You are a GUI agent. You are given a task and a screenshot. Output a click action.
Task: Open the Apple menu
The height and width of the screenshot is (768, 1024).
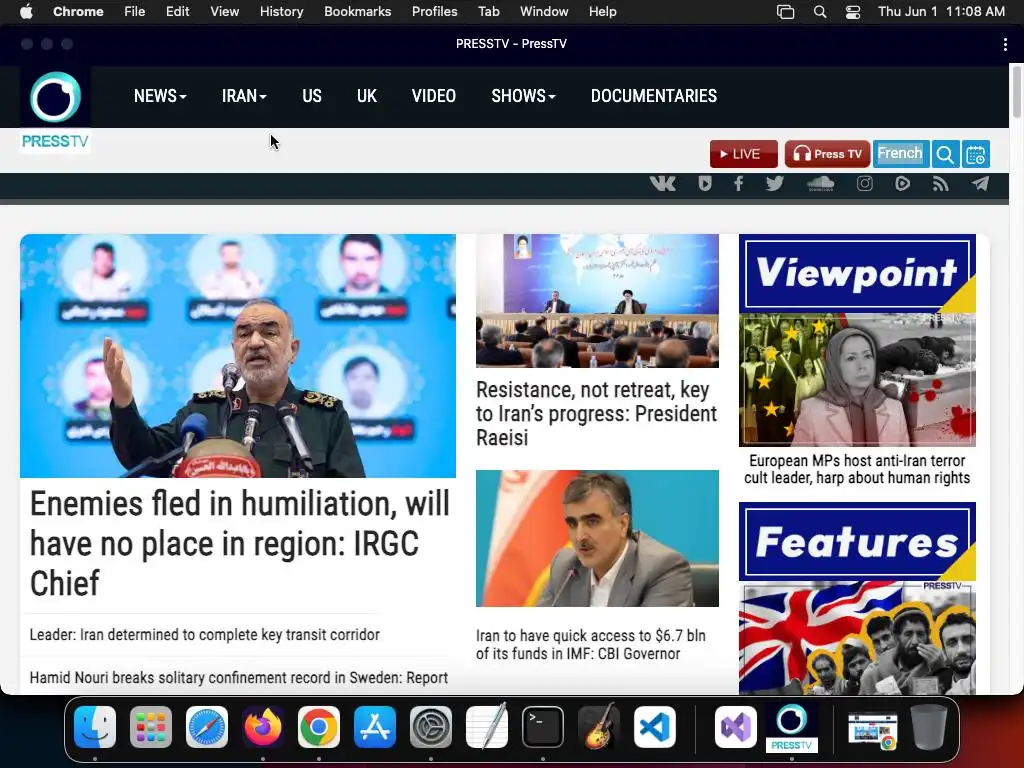tap(26, 12)
